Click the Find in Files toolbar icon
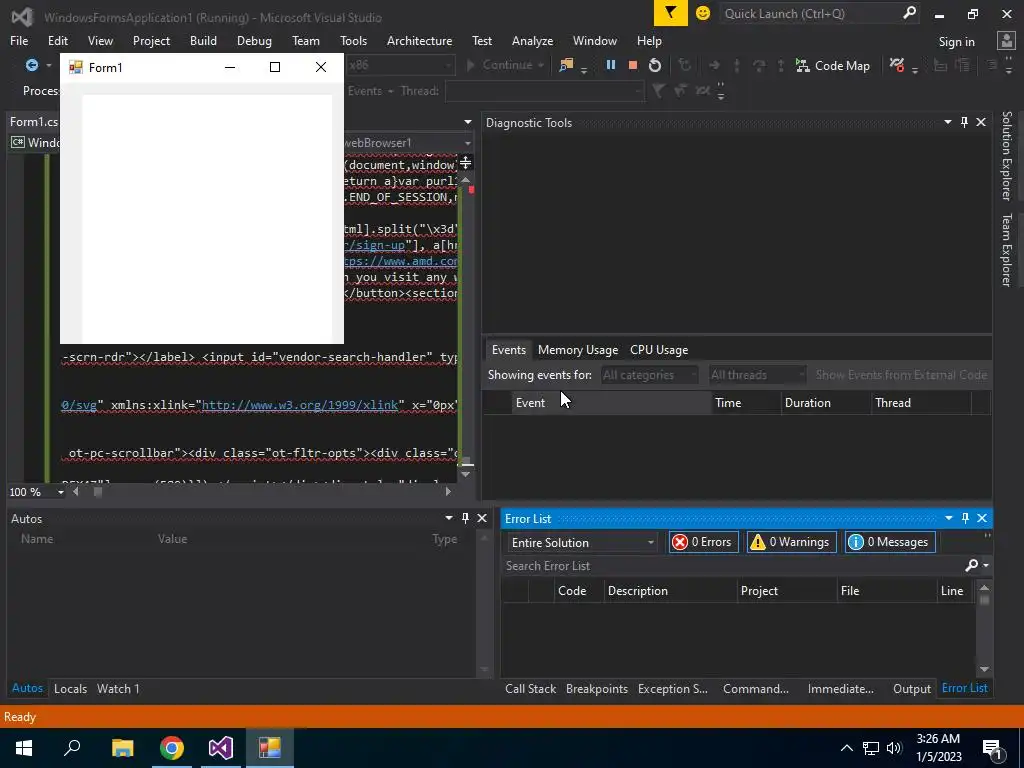Image resolution: width=1024 pixels, height=768 pixels. point(566,65)
